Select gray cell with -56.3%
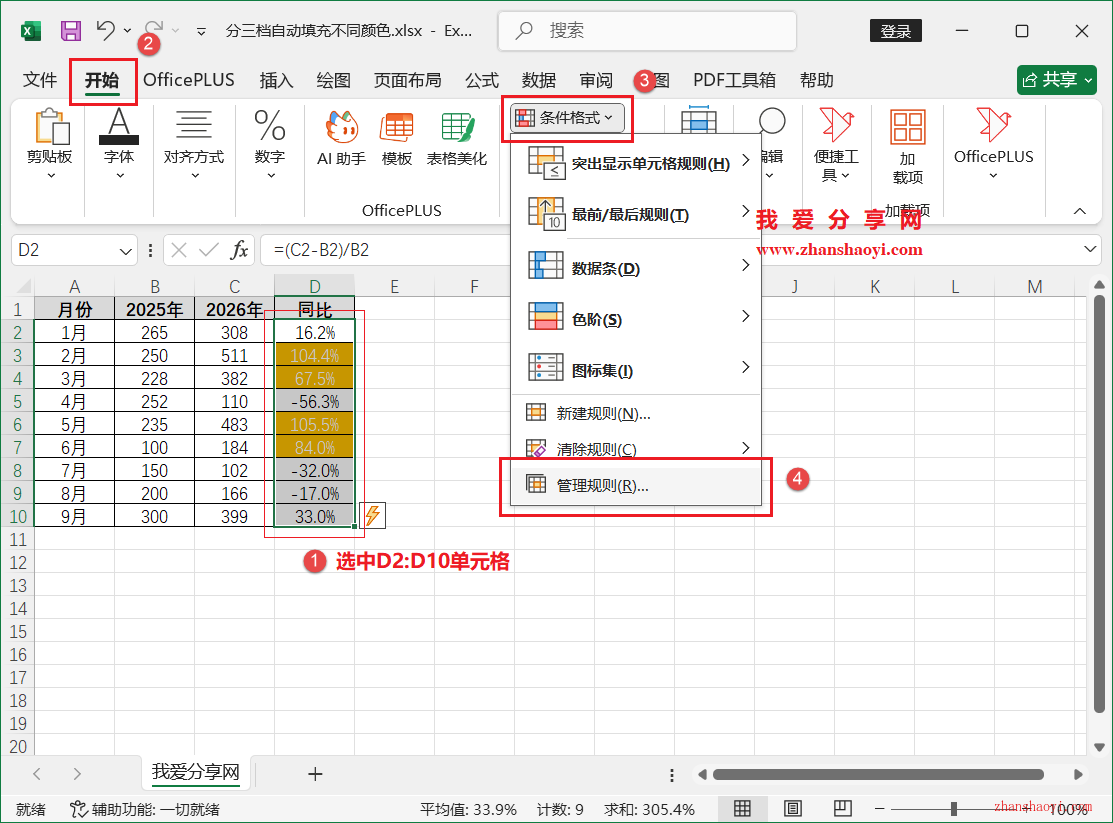This screenshot has height=823, width=1113. point(314,401)
